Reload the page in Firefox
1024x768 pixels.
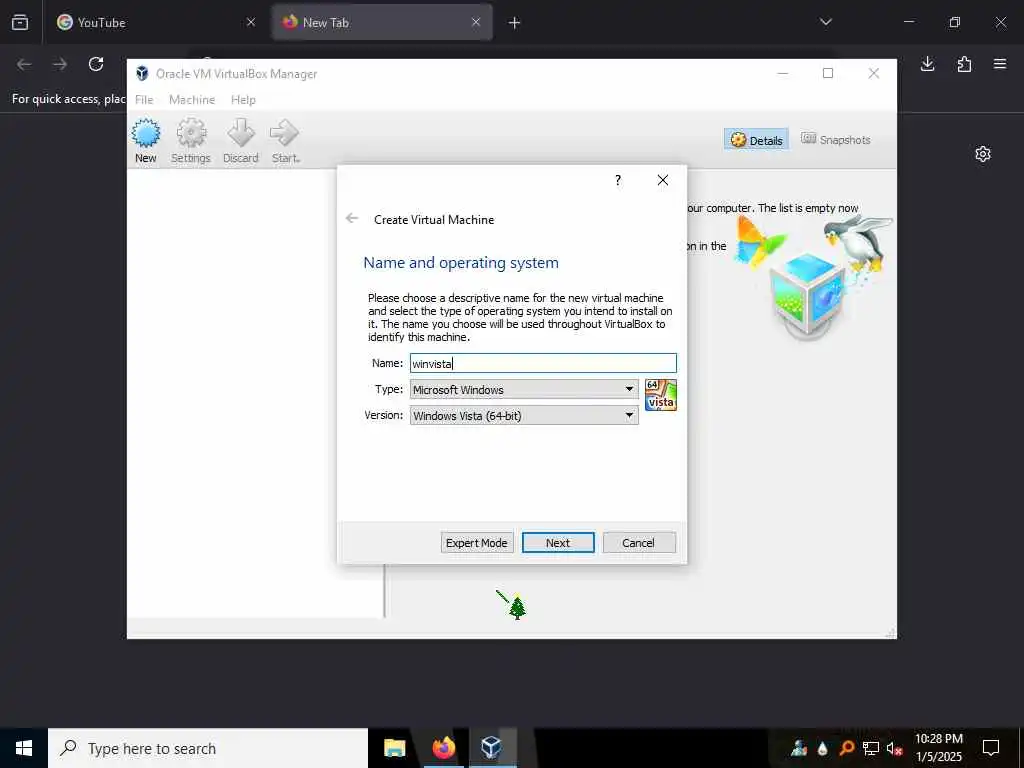(96, 64)
